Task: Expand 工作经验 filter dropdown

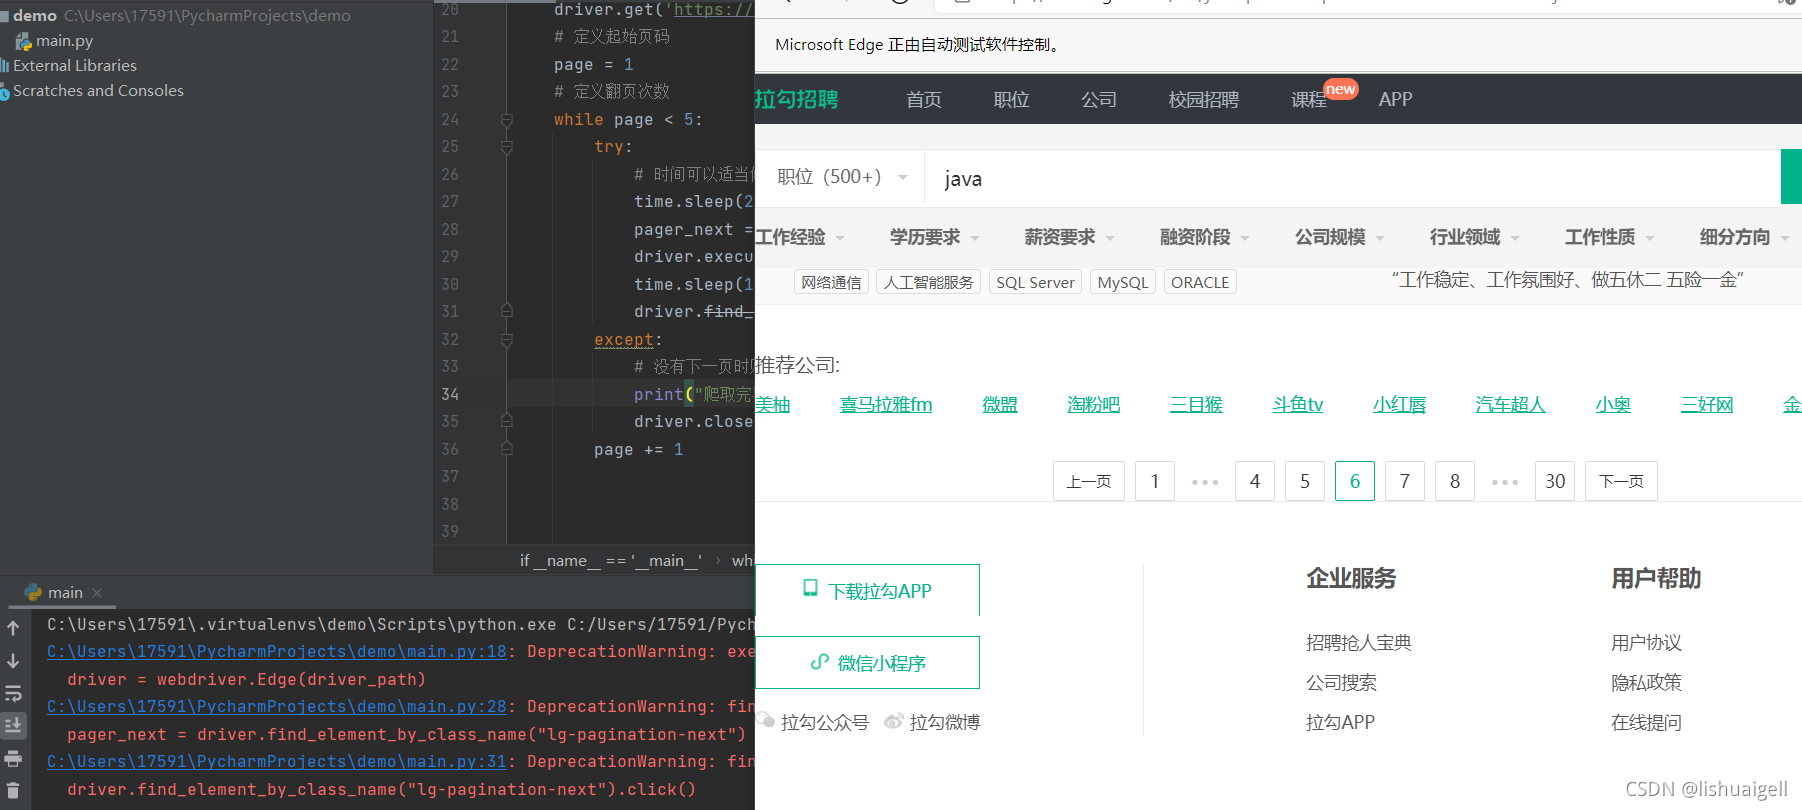Action: 800,237
